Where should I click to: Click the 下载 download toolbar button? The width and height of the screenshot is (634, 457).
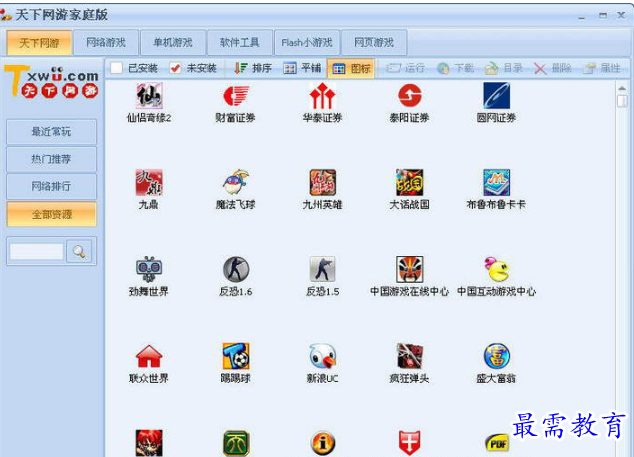point(455,68)
